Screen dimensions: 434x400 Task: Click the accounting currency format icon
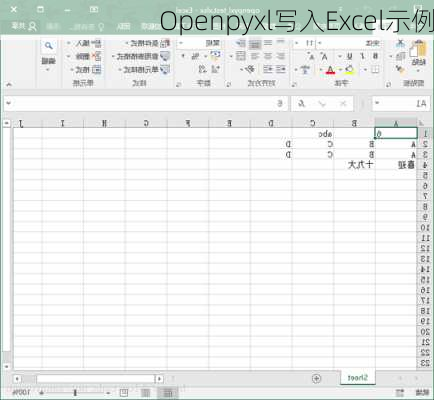coord(215,56)
